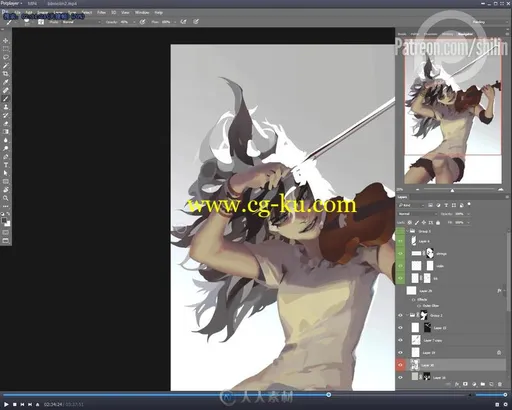512x410 pixels.
Task: Create new adjustment layer icon
Action: [x=474, y=384]
